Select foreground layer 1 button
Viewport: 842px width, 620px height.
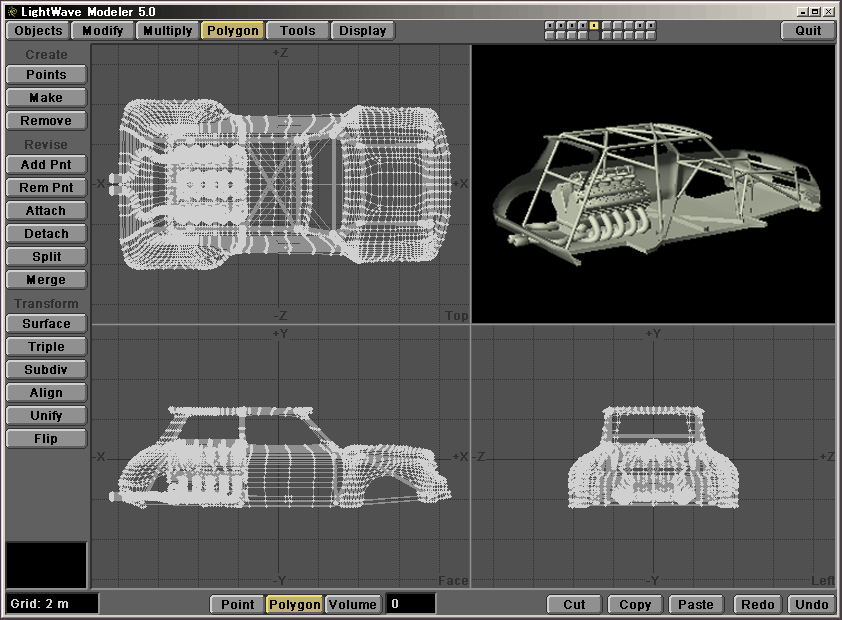pos(550,25)
